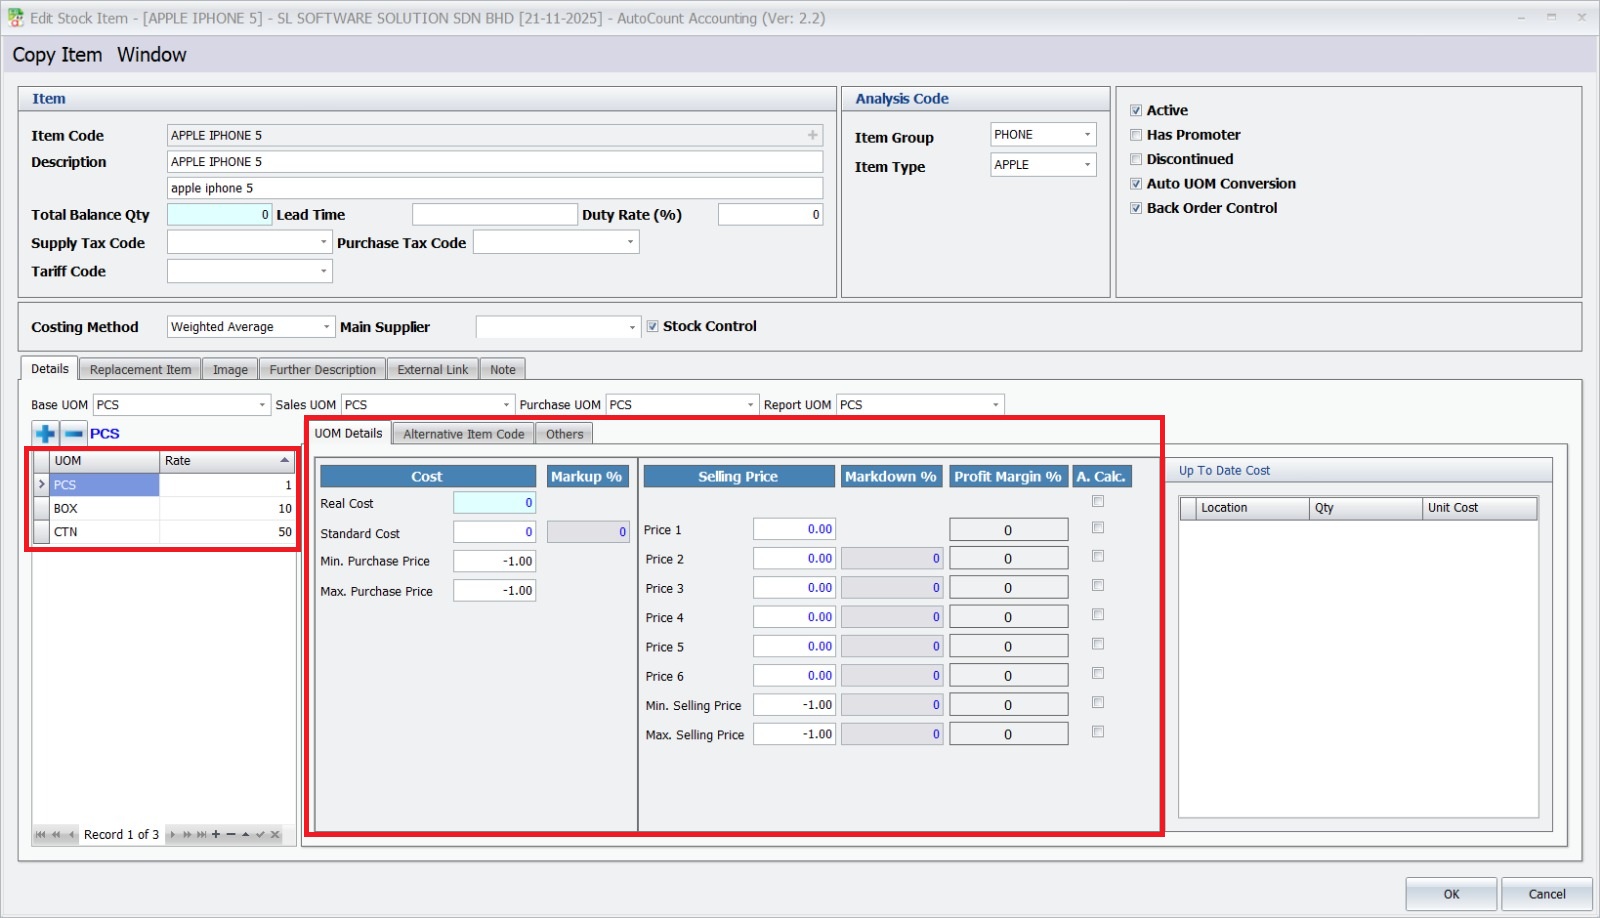Image resolution: width=1600 pixels, height=918 pixels.
Task: Go to the last record in the UOM navigator
Action: tap(202, 835)
